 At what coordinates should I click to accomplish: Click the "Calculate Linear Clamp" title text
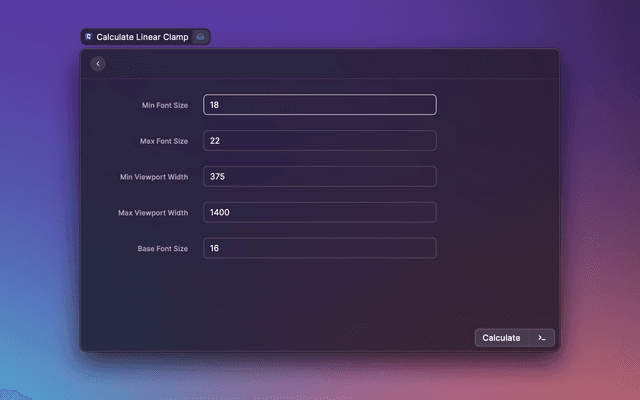tap(142, 37)
